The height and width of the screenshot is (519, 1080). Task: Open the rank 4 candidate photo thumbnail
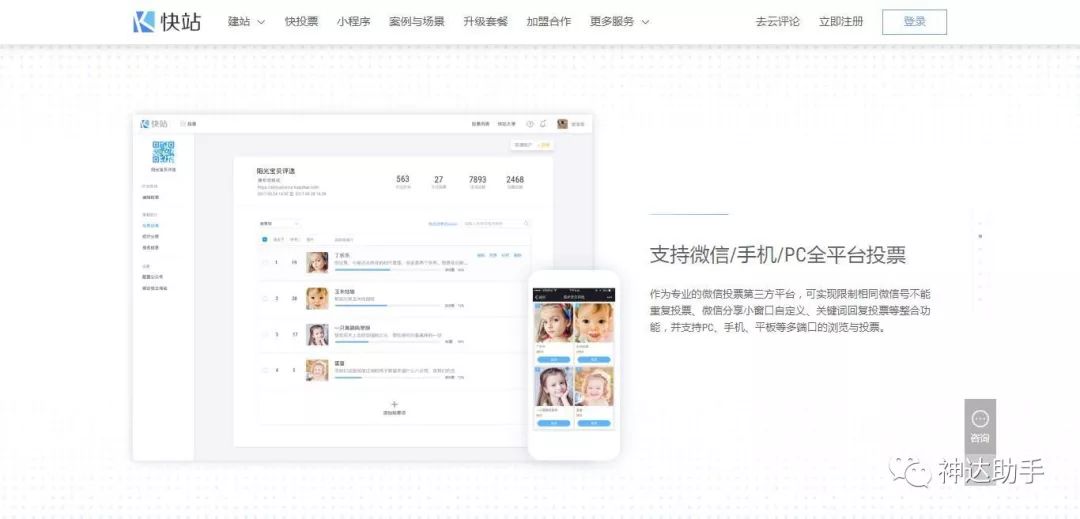click(x=317, y=370)
